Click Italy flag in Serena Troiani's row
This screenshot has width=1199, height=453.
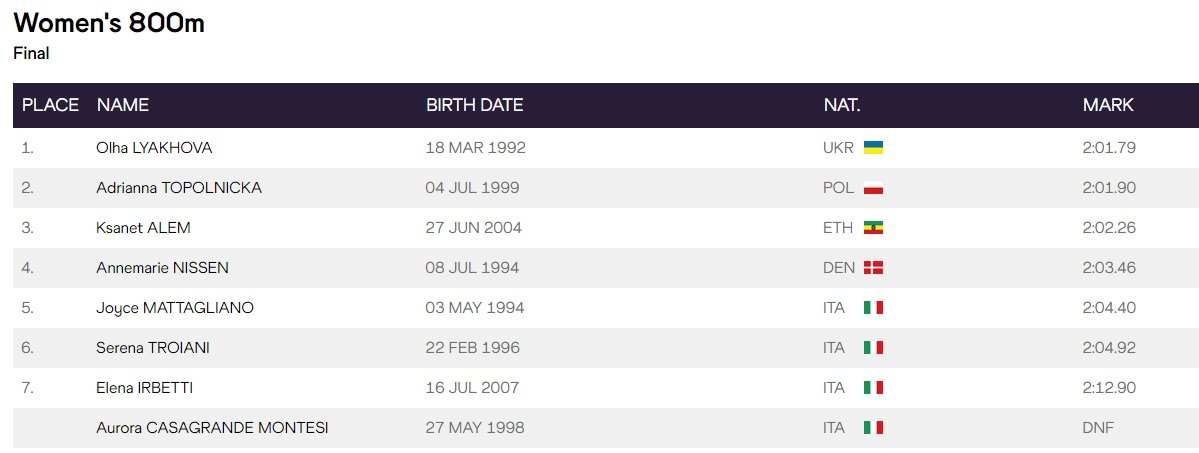pos(873,348)
